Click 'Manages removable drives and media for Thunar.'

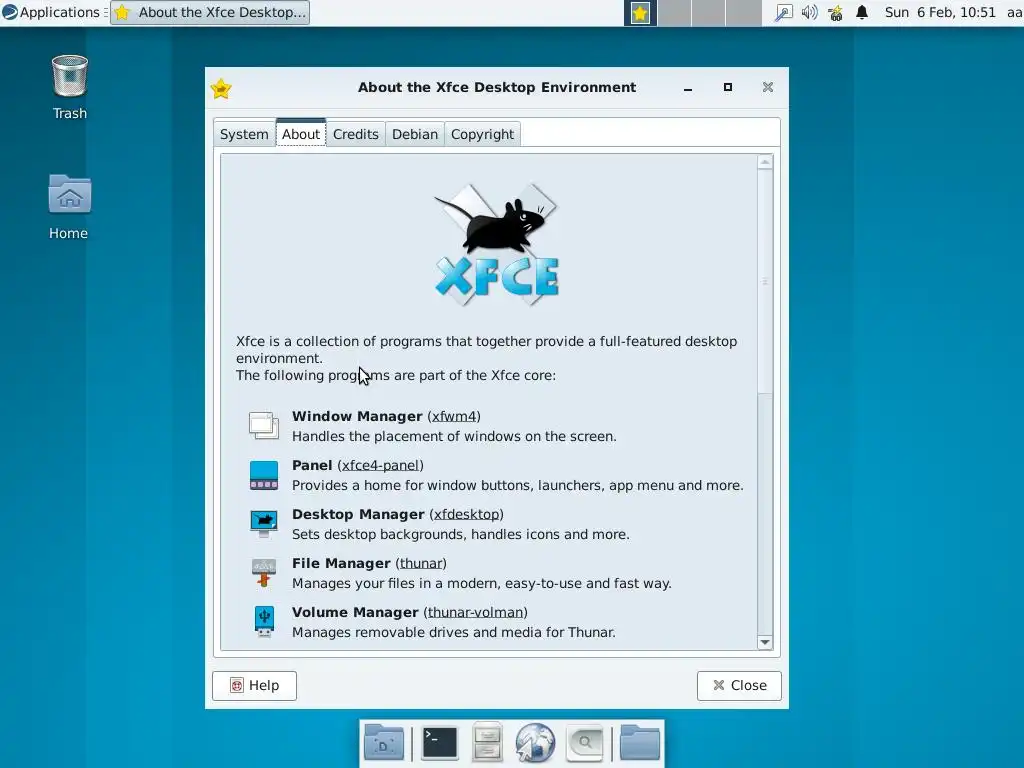[x=454, y=633]
